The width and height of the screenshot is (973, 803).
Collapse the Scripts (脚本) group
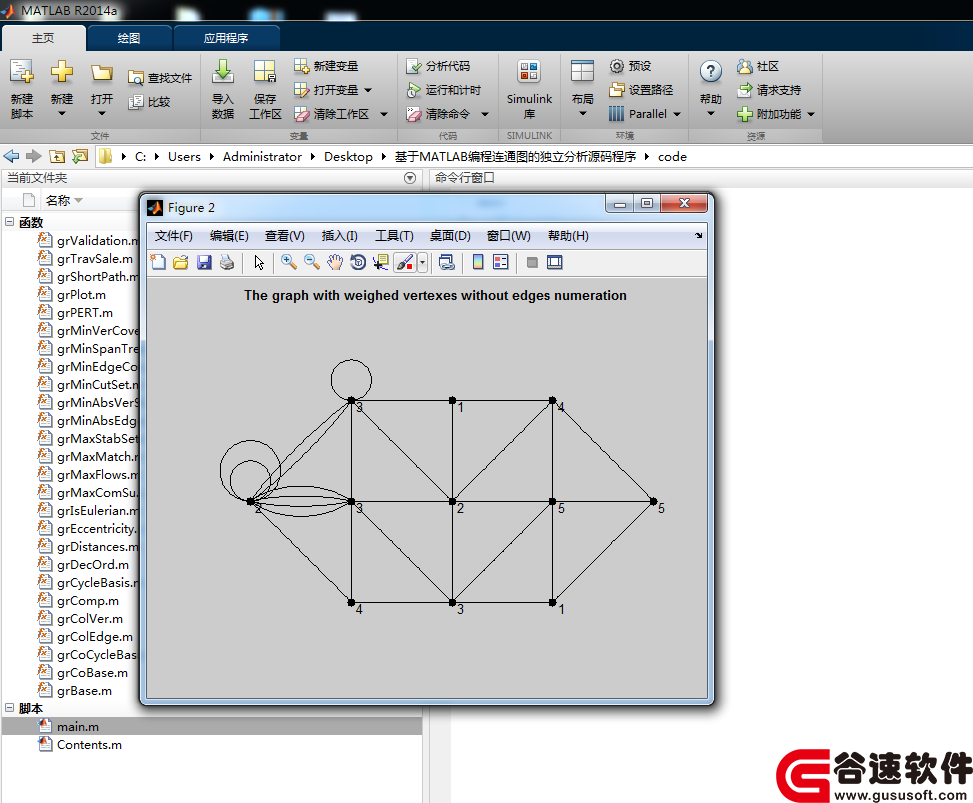click(10, 707)
